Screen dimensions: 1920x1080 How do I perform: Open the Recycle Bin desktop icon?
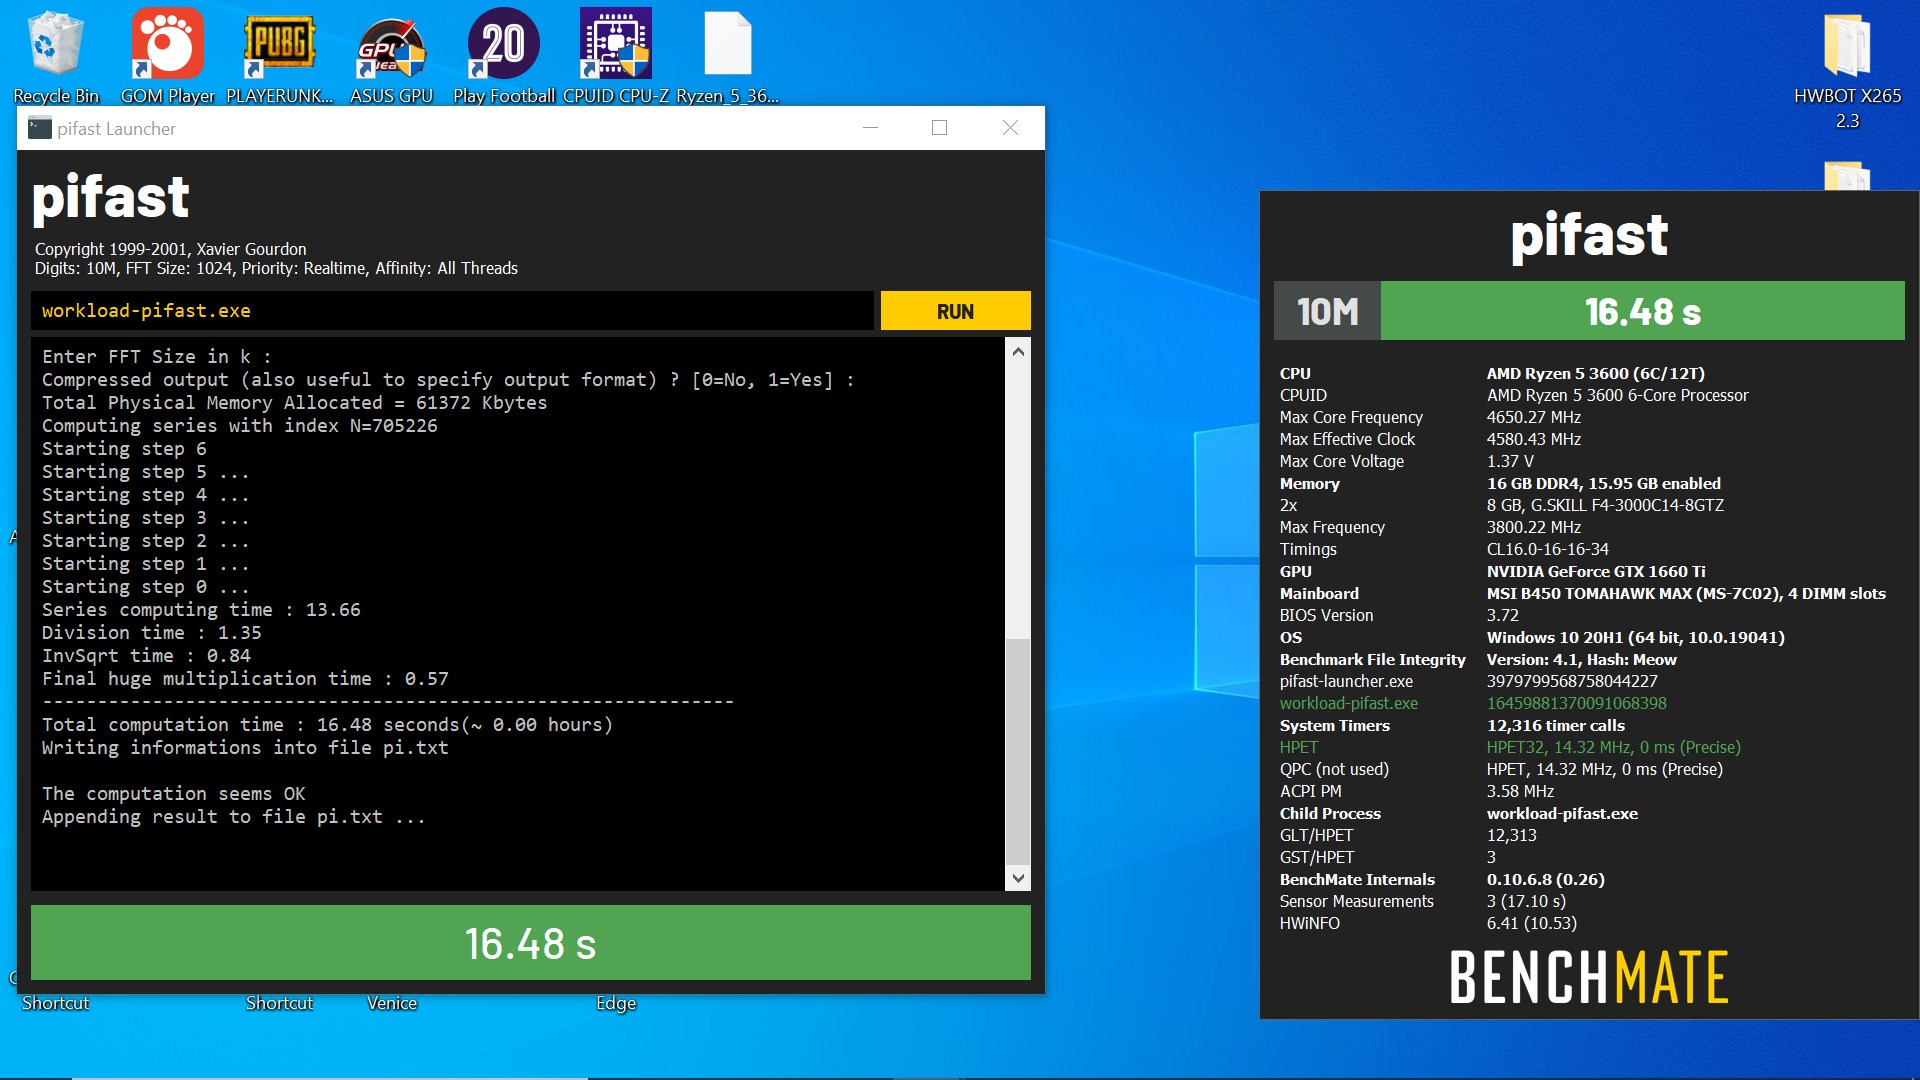[56, 57]
